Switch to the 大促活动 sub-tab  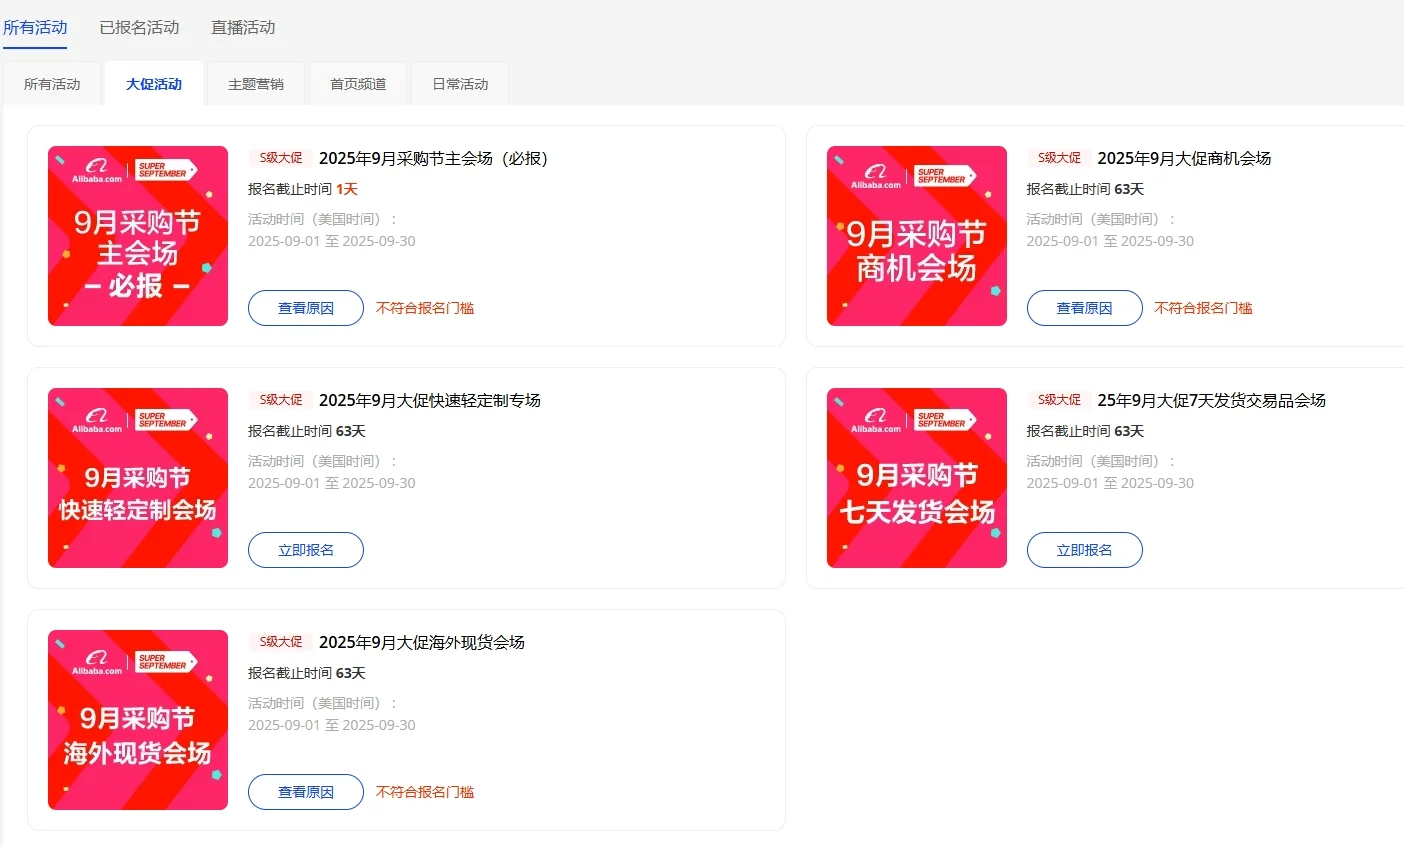click(x=153, y=83)
